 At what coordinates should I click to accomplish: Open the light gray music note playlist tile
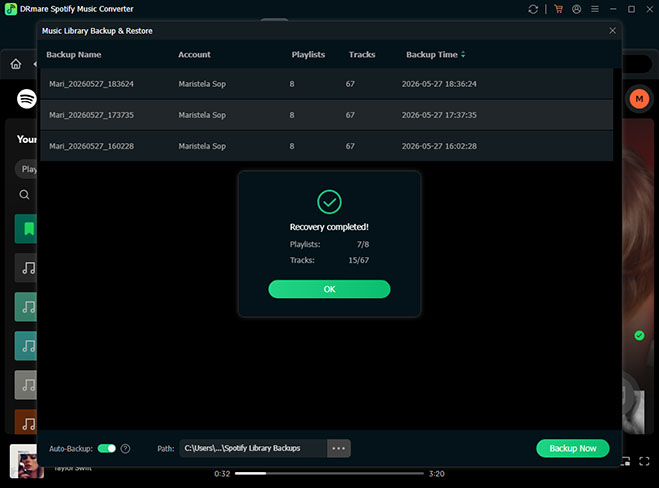26,385
